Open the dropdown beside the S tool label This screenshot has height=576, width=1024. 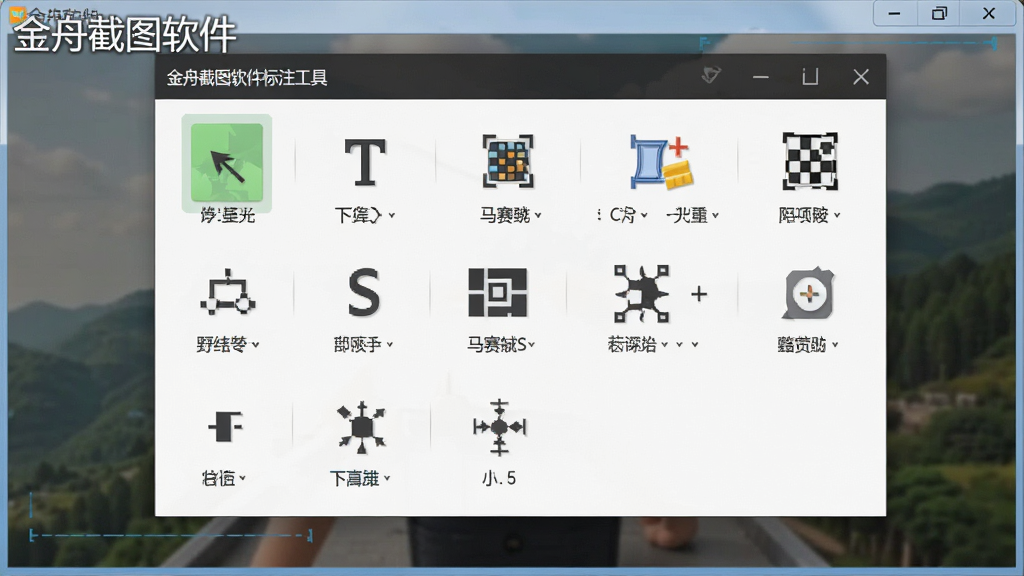390,344
